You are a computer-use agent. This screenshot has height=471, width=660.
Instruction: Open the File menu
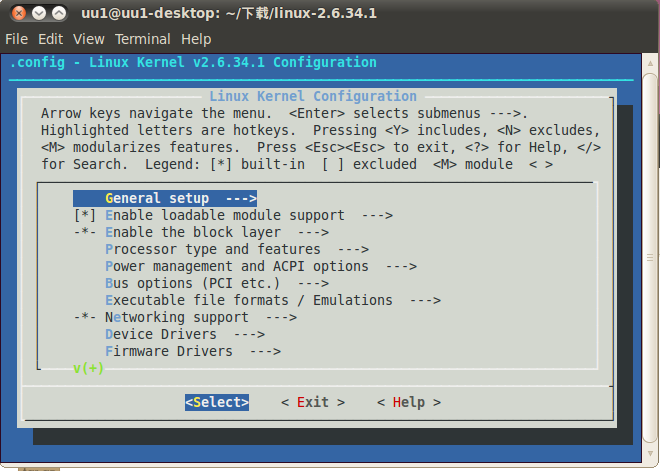(17, 39)
